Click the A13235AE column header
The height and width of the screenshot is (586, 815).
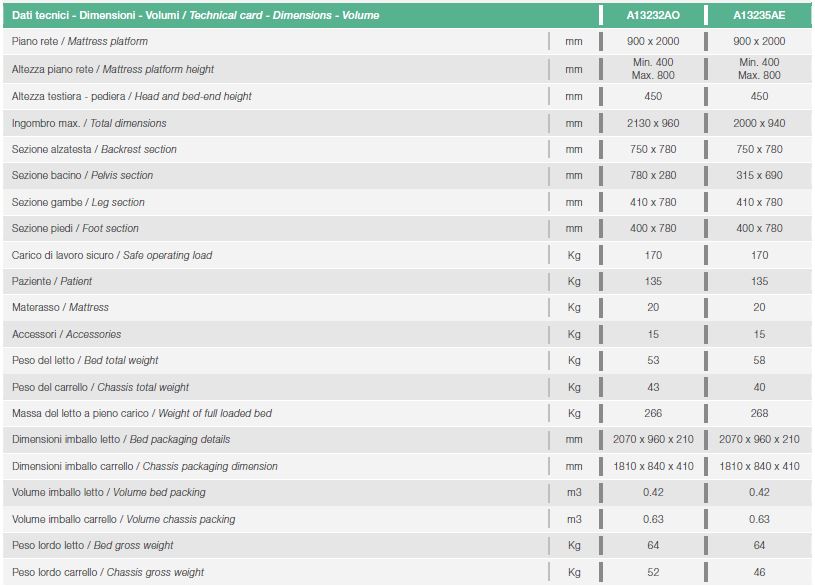(x=759, y=15)
